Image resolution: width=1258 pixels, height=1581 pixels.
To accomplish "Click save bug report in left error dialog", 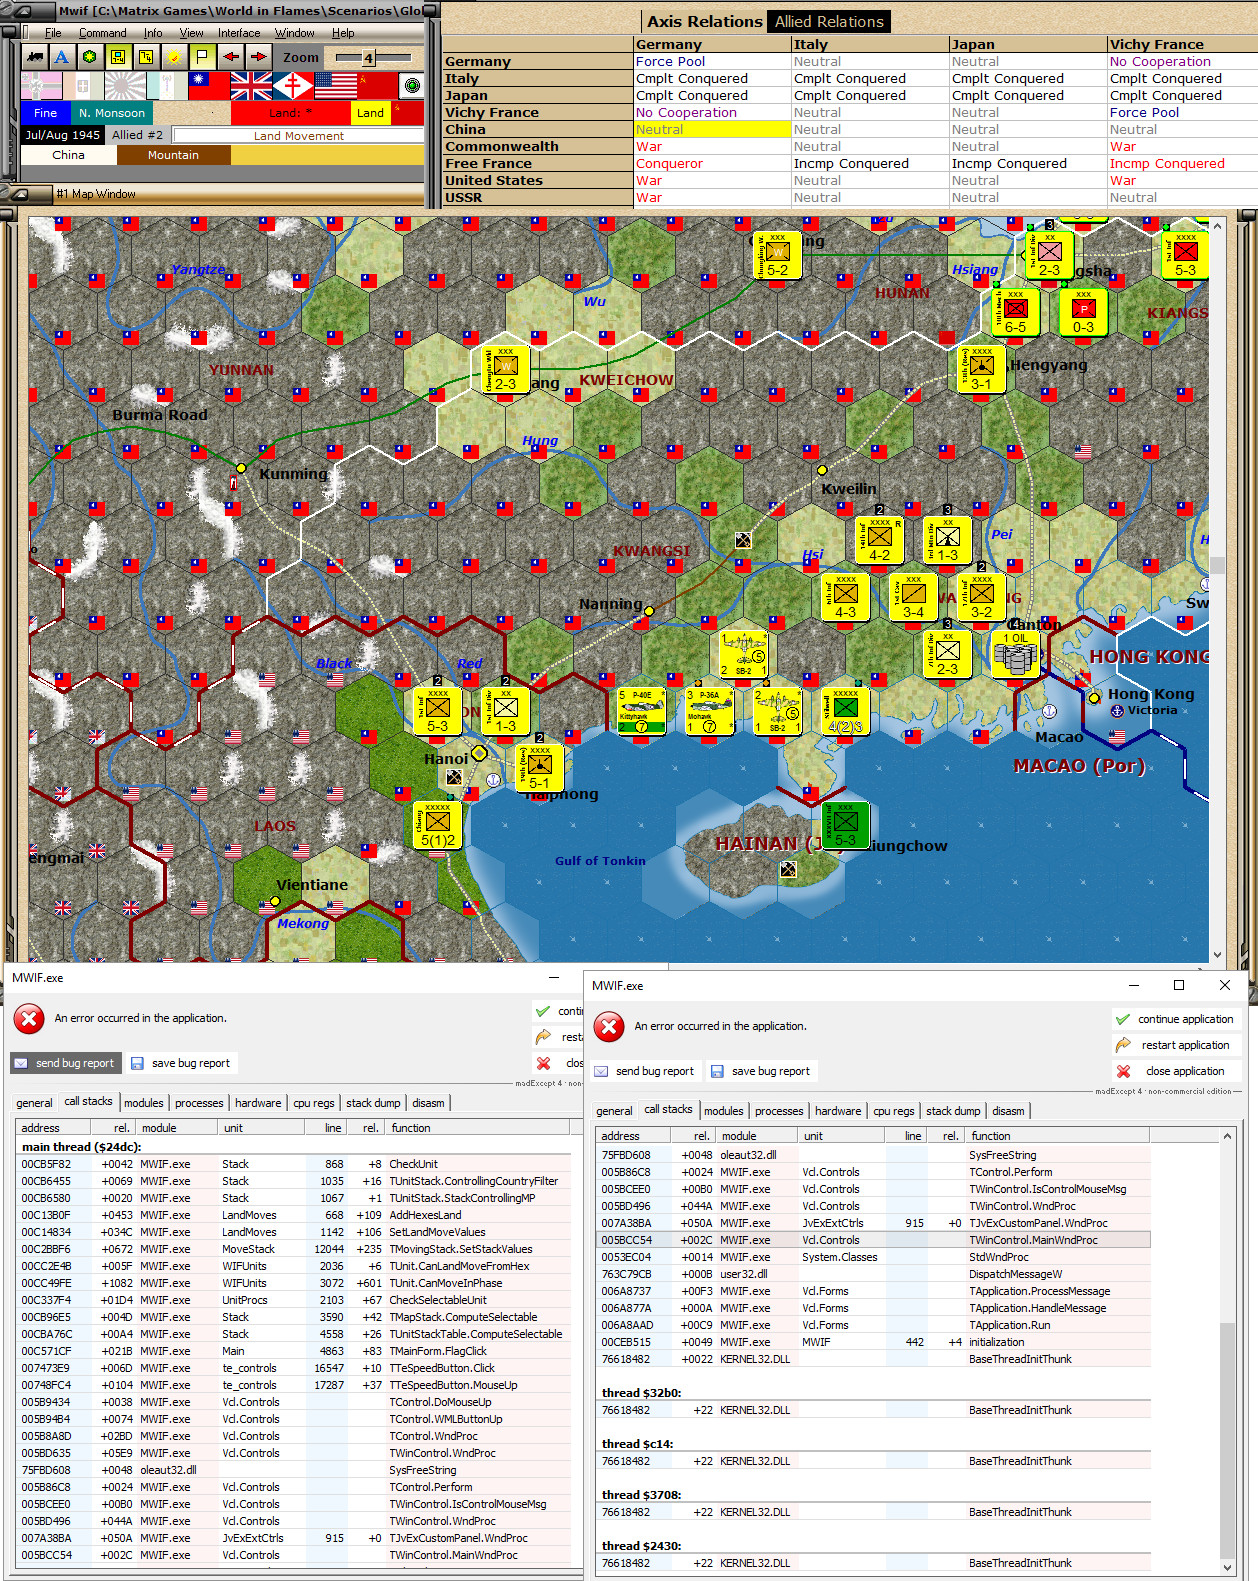I will point(181,1063).
